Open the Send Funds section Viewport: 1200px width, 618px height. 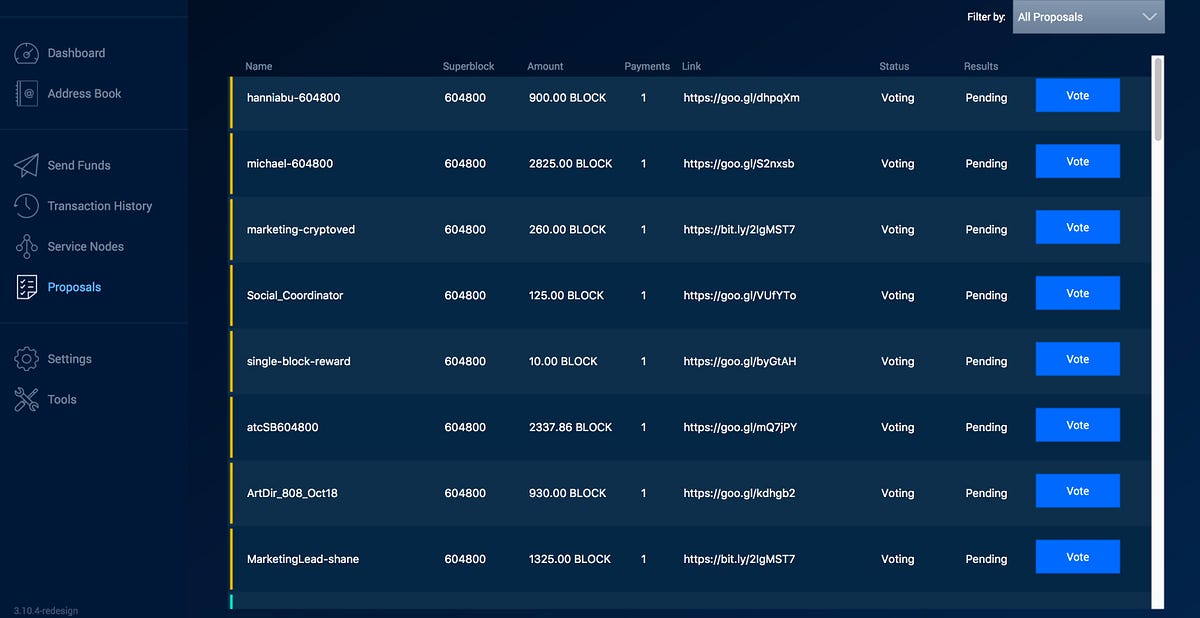[x=79, y=165]
